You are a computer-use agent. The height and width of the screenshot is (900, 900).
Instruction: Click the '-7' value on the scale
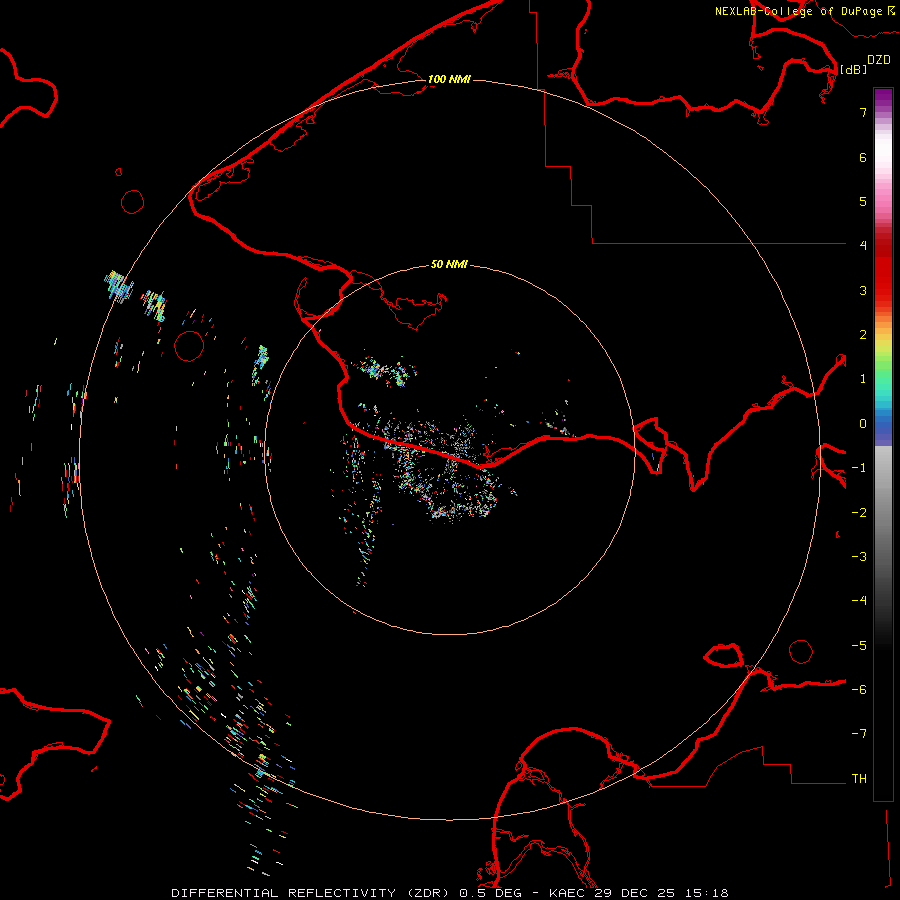[859, 734]
